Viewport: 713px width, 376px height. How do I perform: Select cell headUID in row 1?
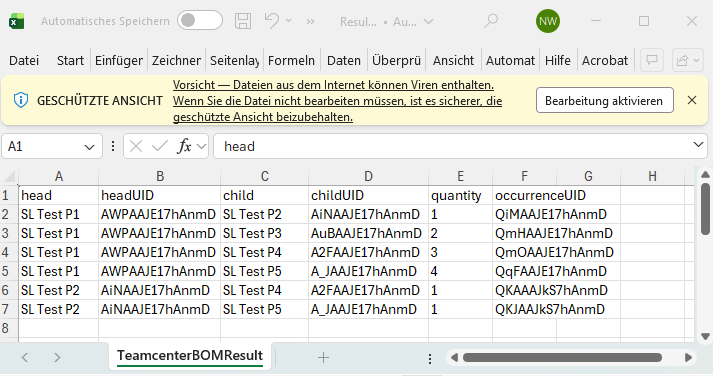160,196
